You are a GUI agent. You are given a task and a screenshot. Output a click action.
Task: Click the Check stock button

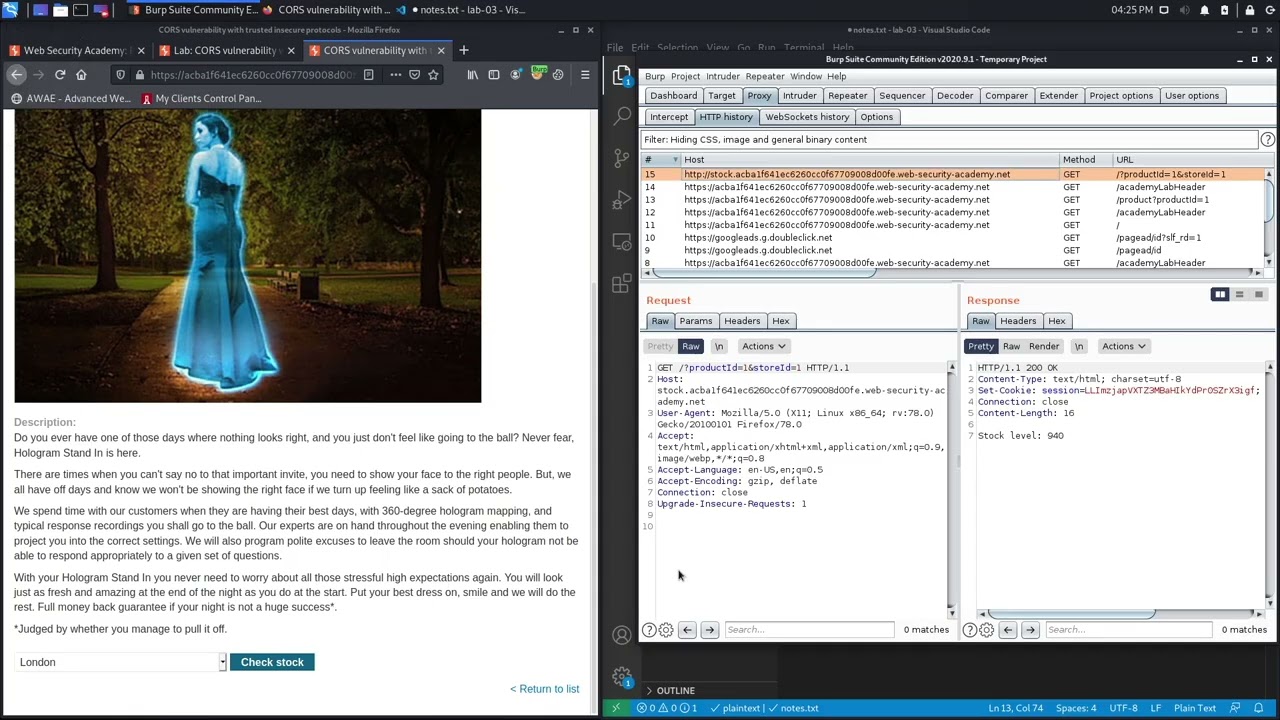coord(272,662)
